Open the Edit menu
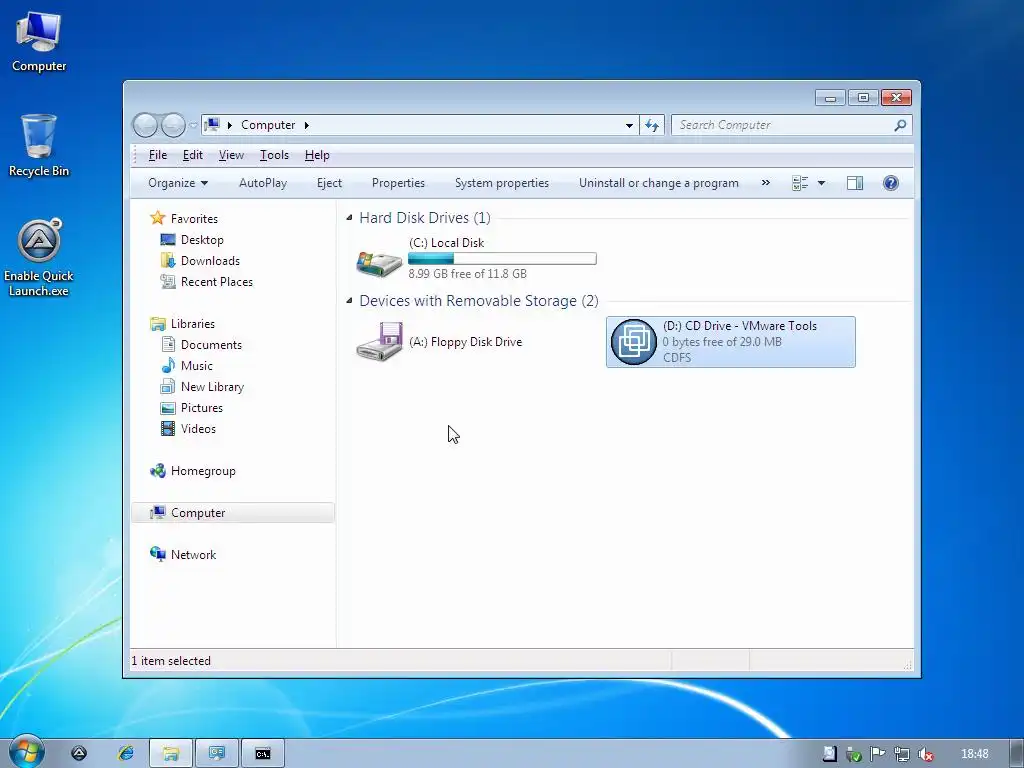 192,155
